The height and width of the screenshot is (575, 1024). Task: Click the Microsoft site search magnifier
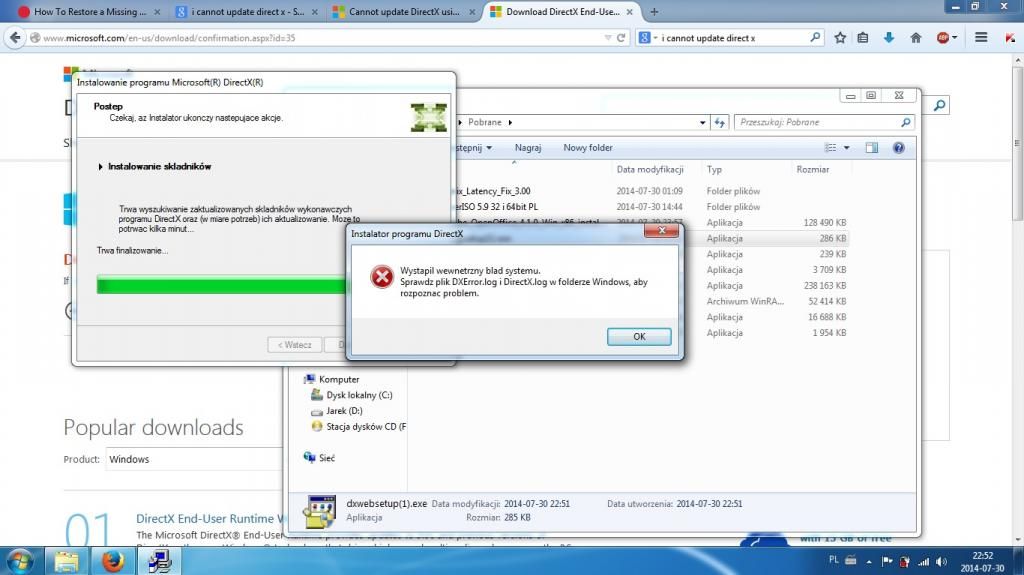[939, 105]
